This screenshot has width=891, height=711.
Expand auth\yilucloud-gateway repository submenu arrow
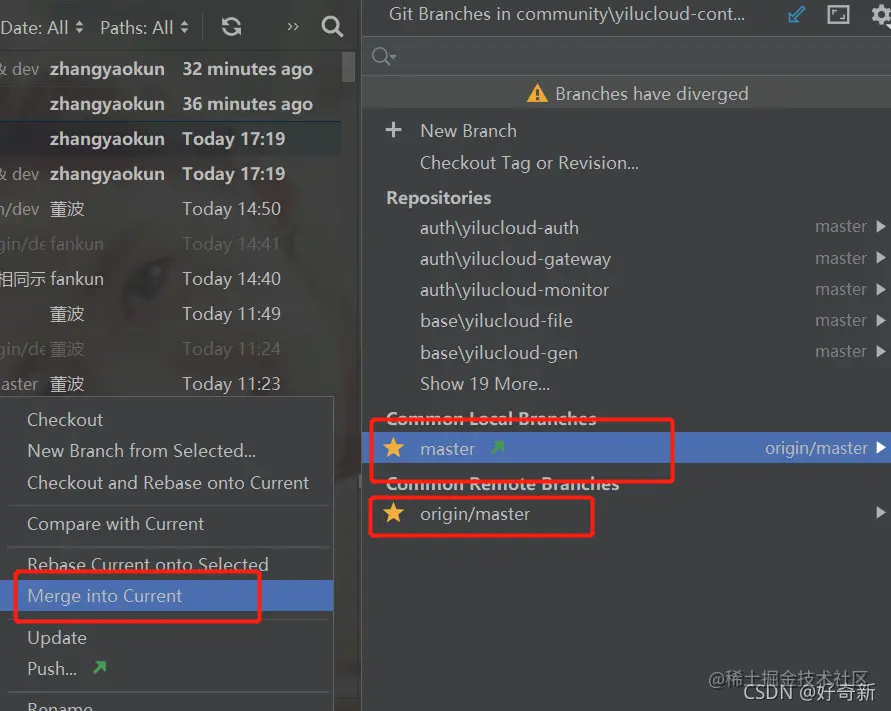pos(881,258)
